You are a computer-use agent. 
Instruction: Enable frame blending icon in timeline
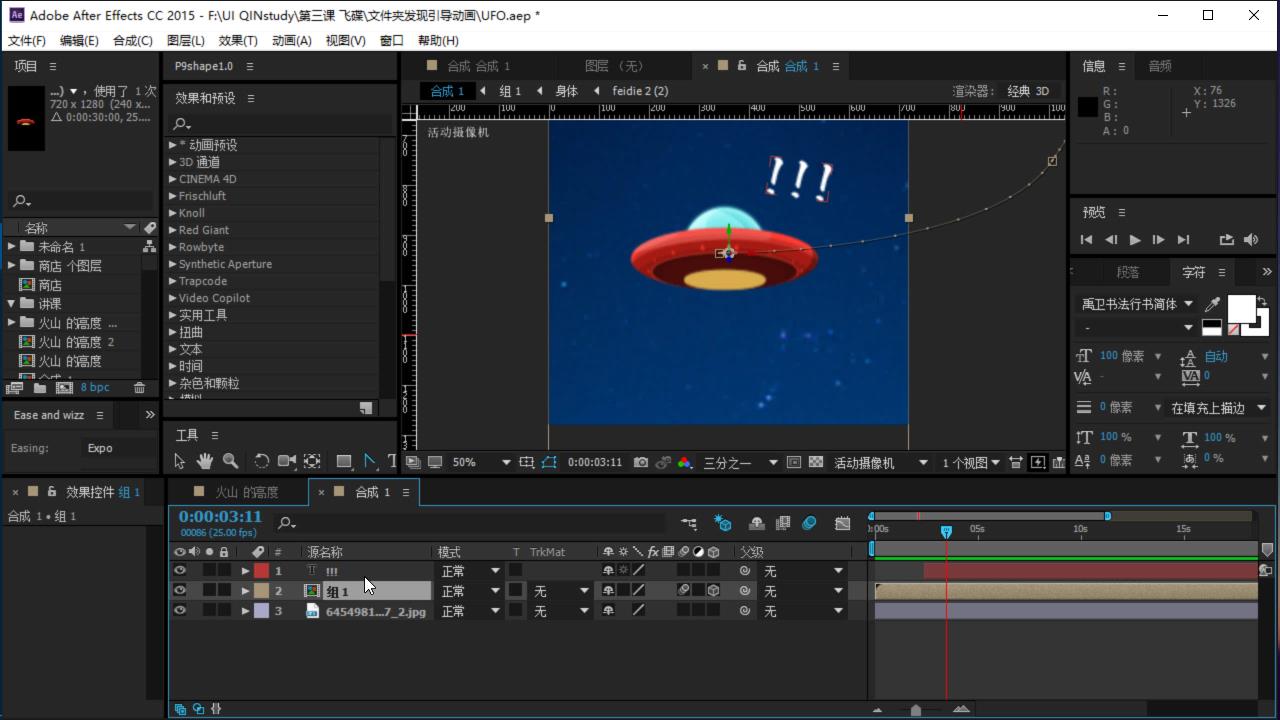(x=783, y=523)
